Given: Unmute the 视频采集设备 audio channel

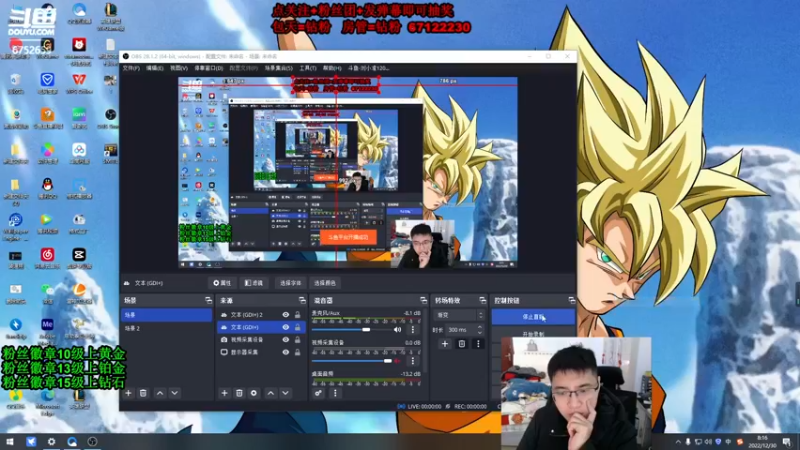Looking at the screenshot, I should tap(397, 361).
